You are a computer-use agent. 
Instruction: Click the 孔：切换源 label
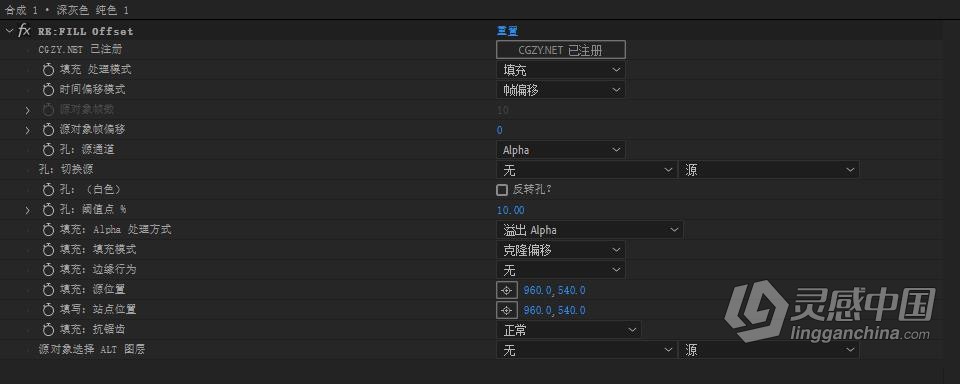66,170
